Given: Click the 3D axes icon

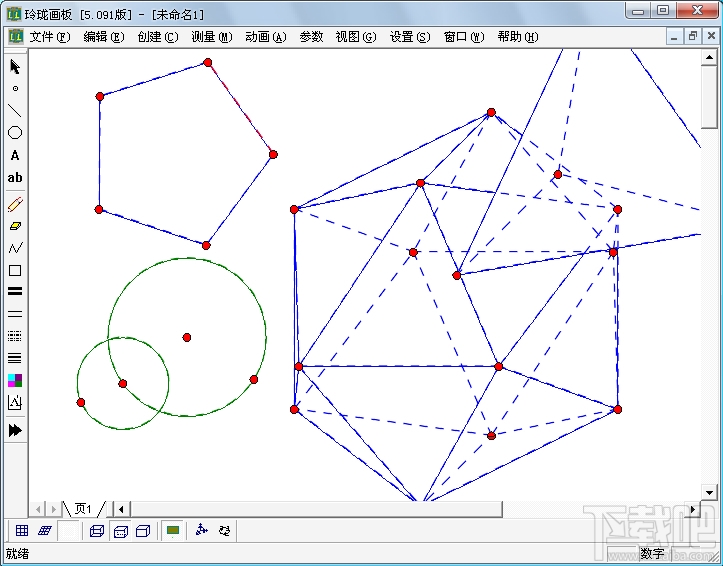Looking at the screenshot, I should [201, 530].
